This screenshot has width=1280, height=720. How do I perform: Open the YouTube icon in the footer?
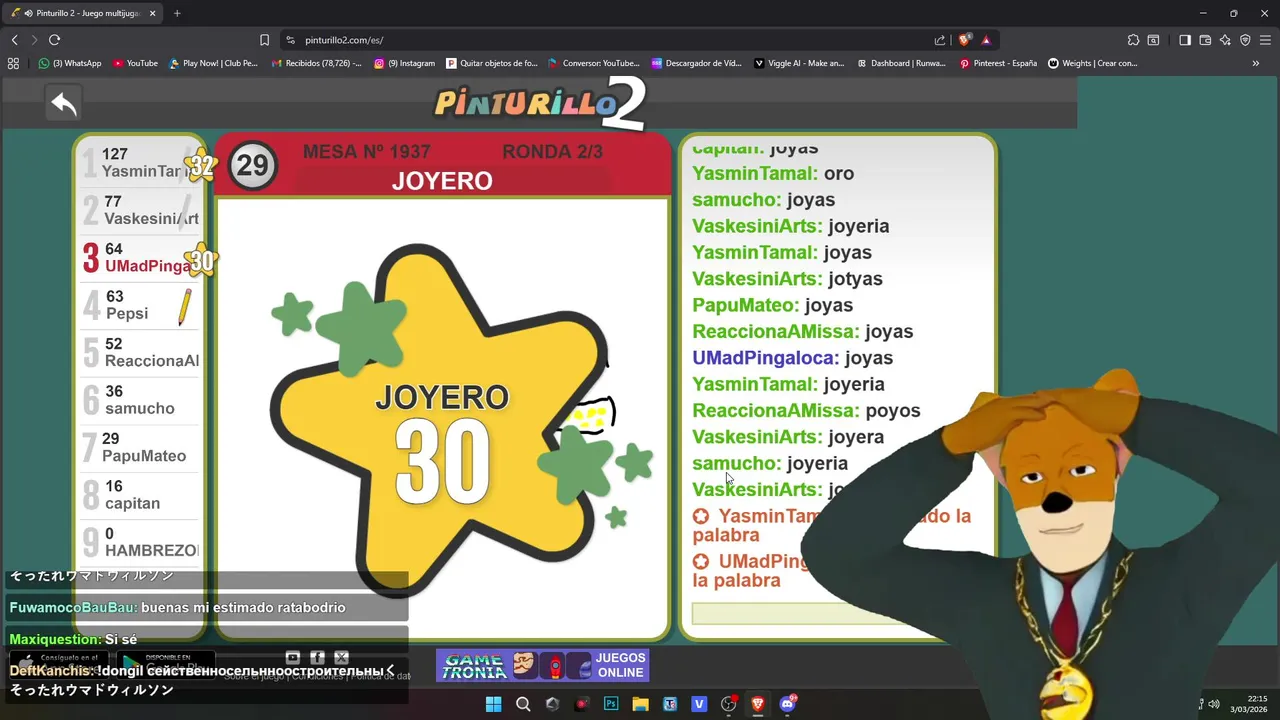(x=293, y=657)
